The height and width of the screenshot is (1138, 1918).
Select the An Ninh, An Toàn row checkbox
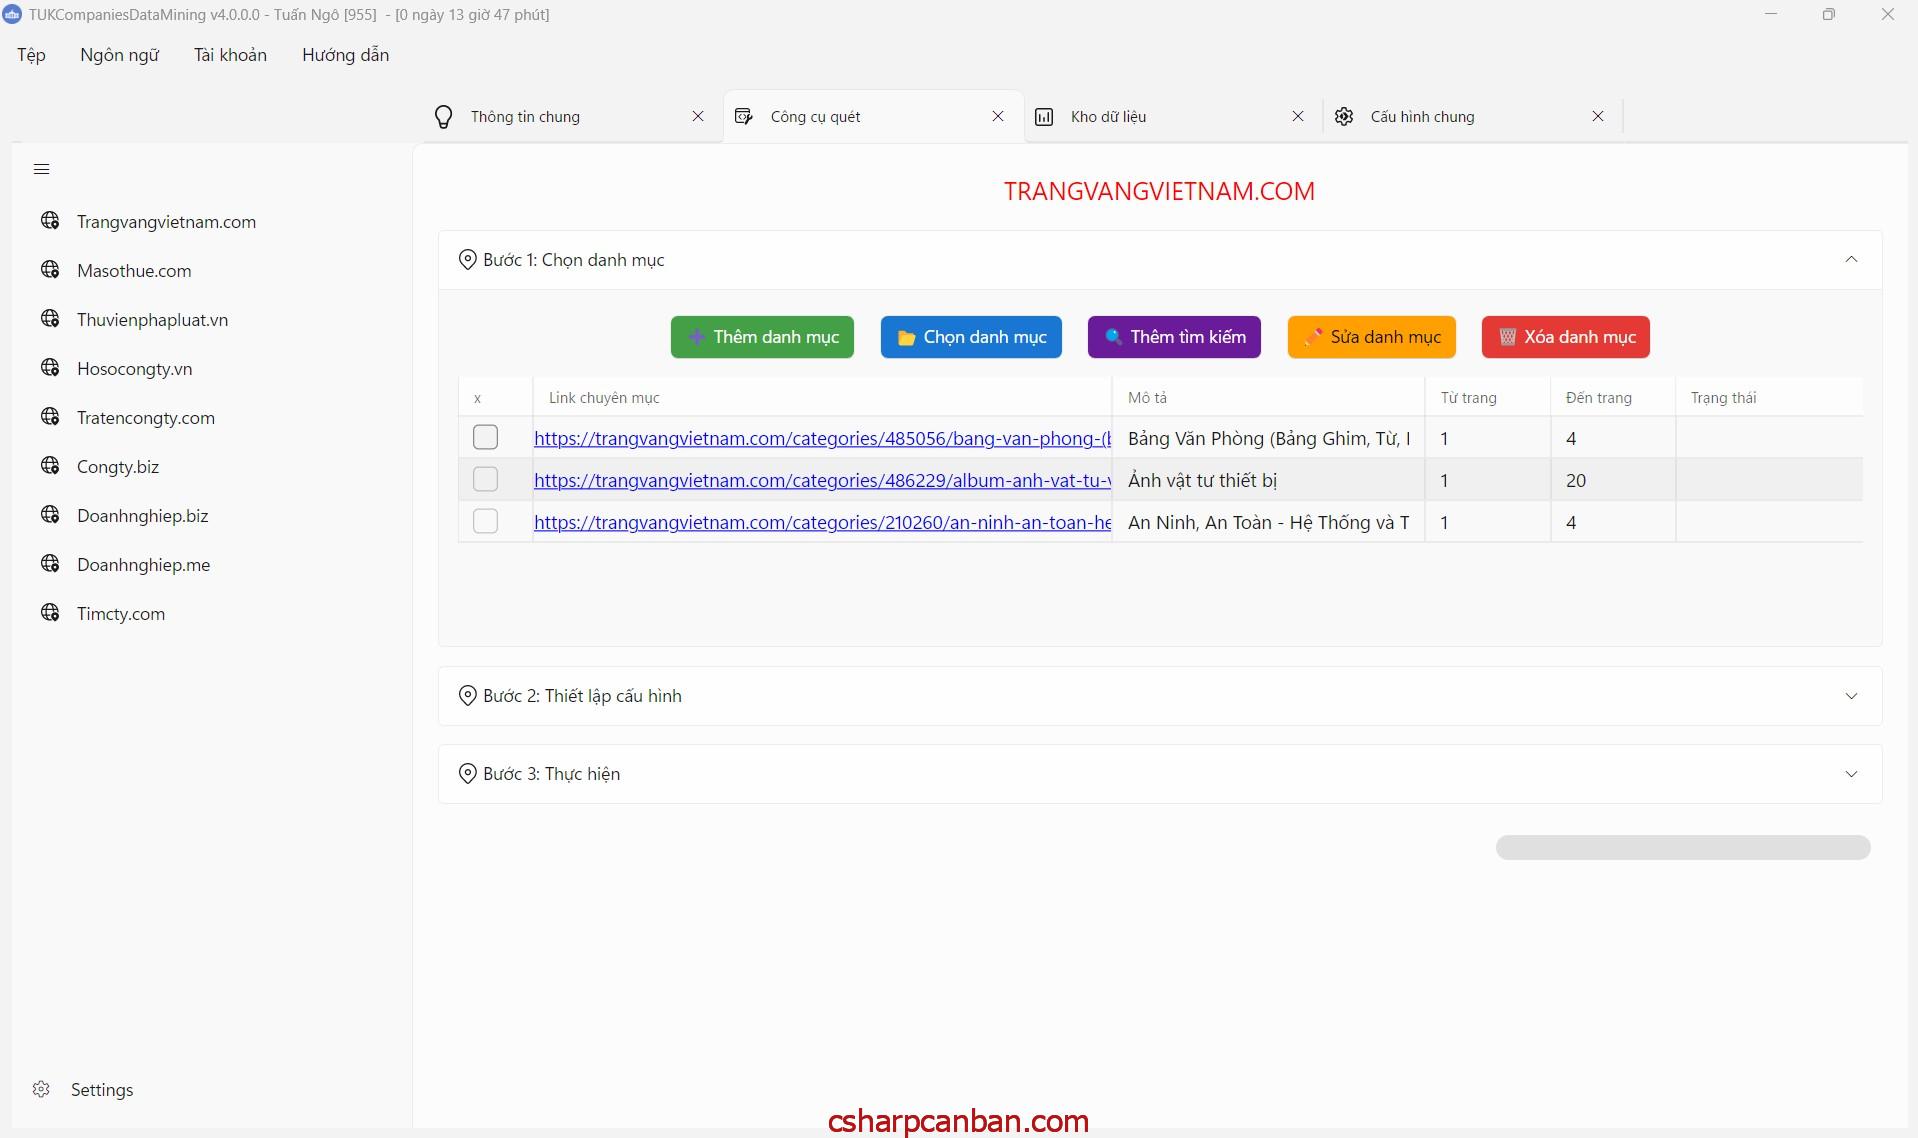click(485, 522)
